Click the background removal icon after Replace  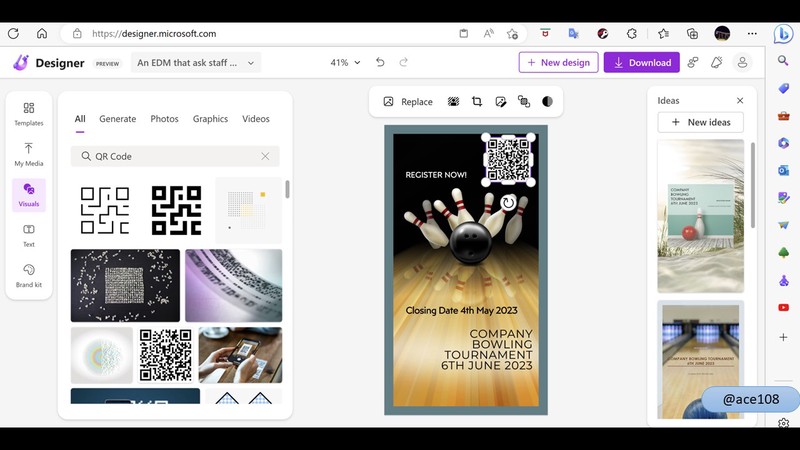point(453,102)
